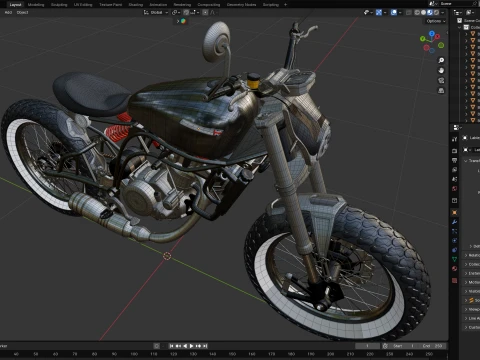Open the World properties tab

pyautogui.click(x=455, y=189)
